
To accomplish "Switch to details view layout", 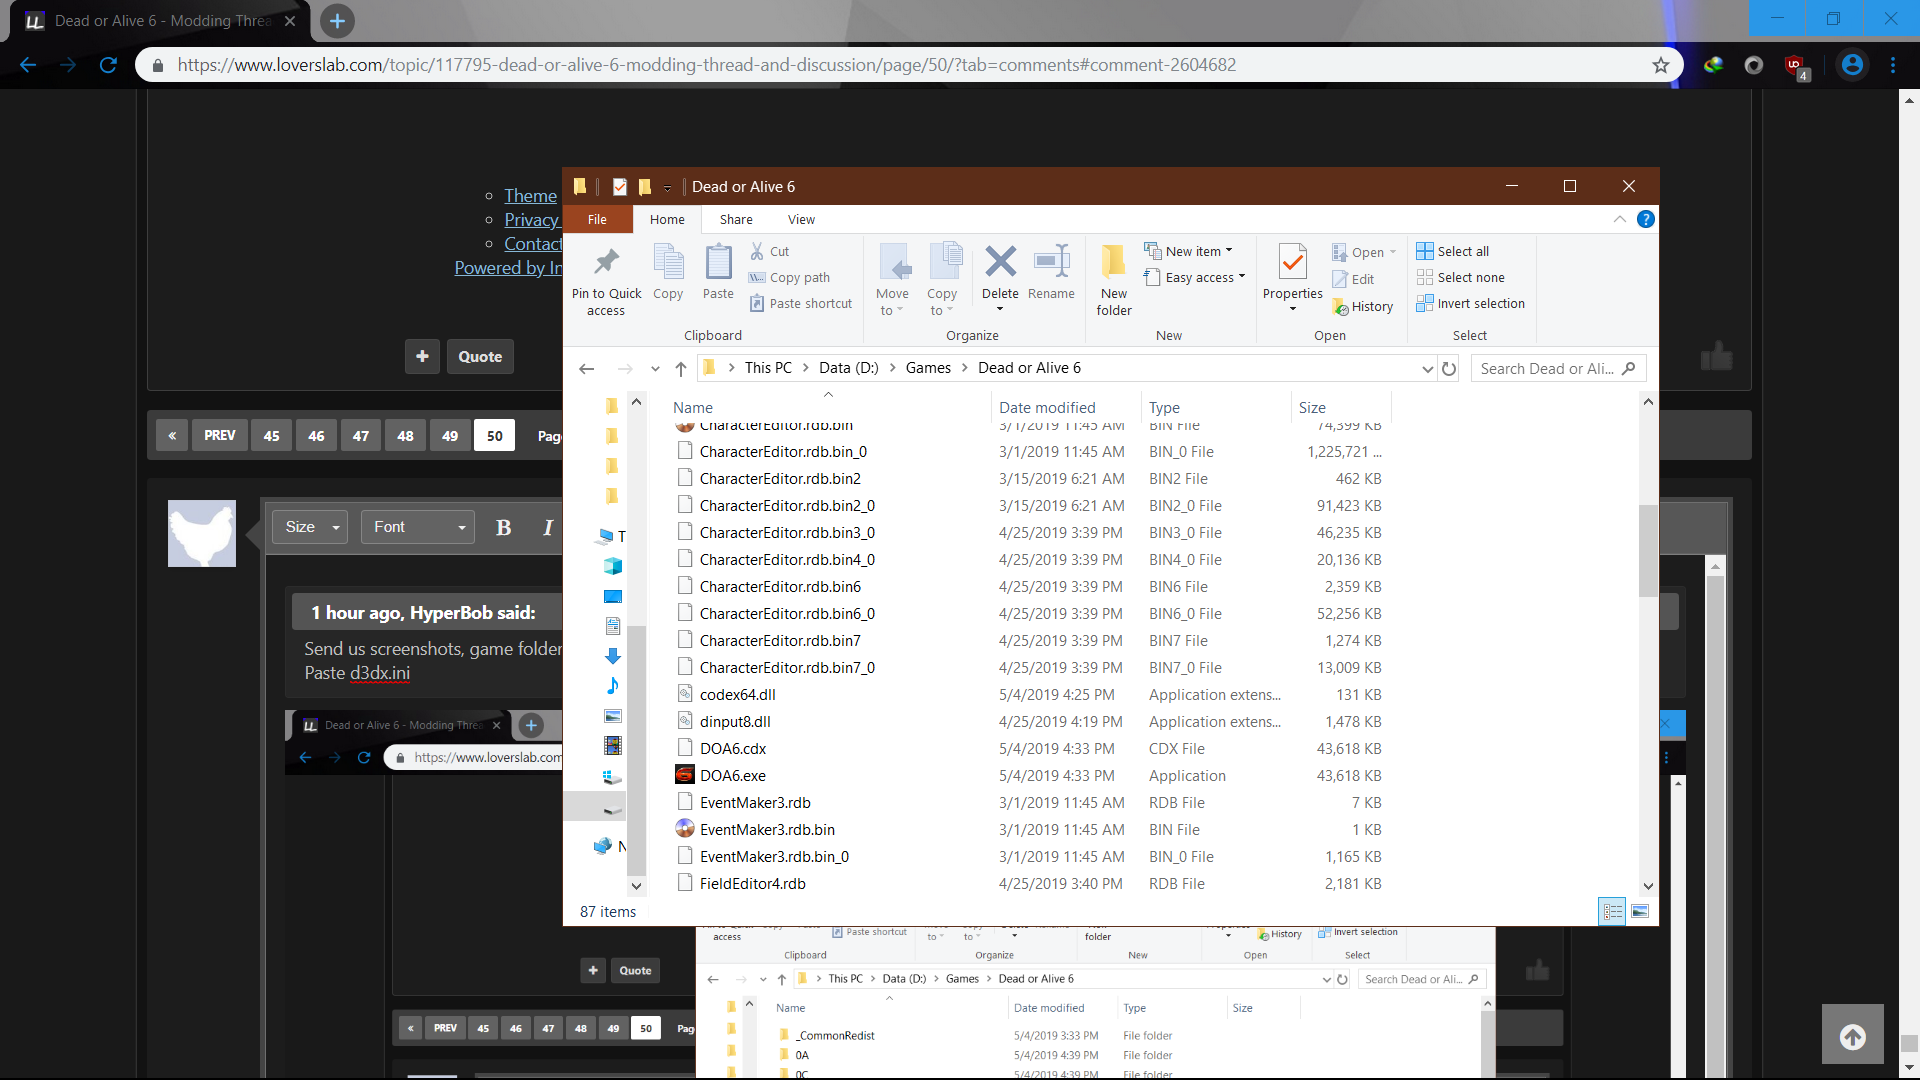I will pos(1612,911).
